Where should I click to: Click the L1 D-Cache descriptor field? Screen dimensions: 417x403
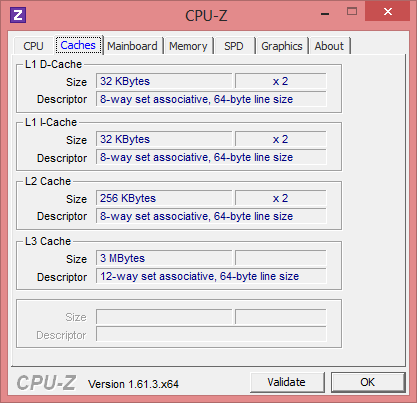click(x=211, y=99)
